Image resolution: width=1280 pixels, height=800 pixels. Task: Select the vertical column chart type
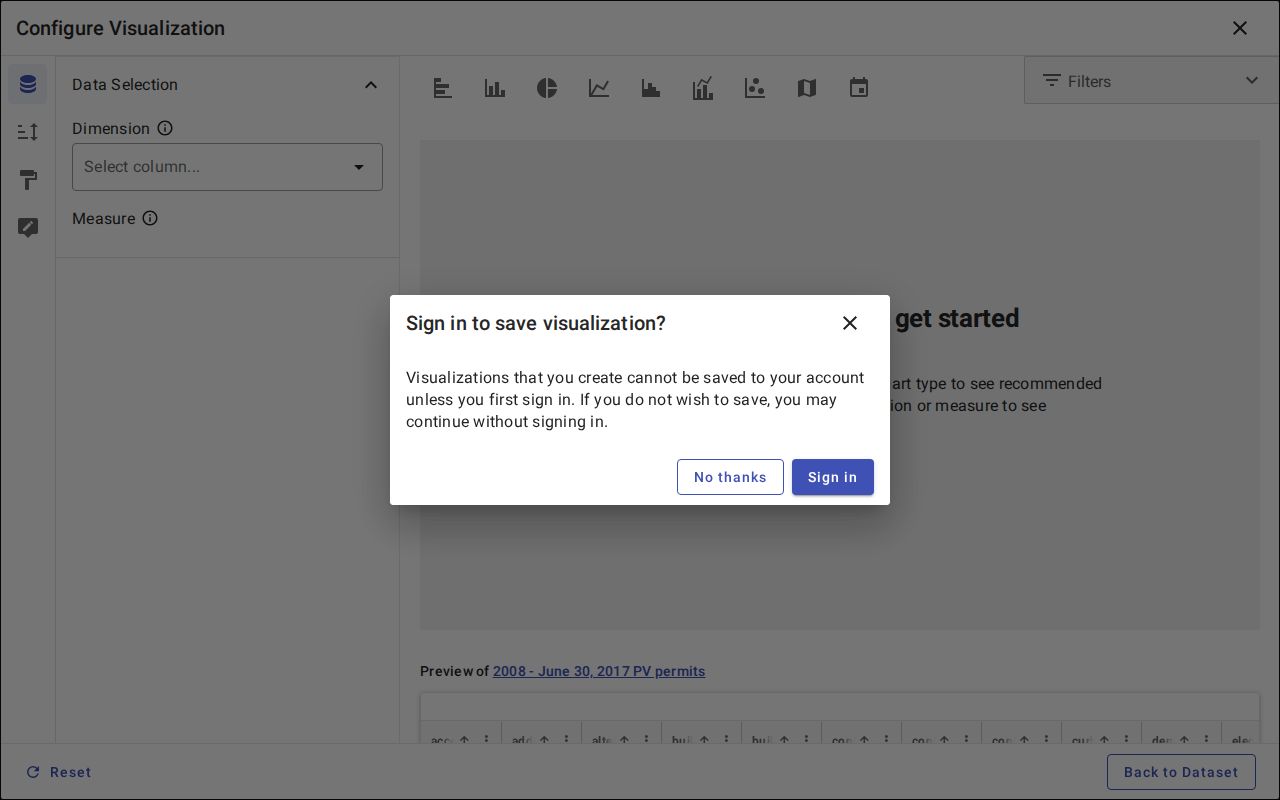(x=495, y=88)
